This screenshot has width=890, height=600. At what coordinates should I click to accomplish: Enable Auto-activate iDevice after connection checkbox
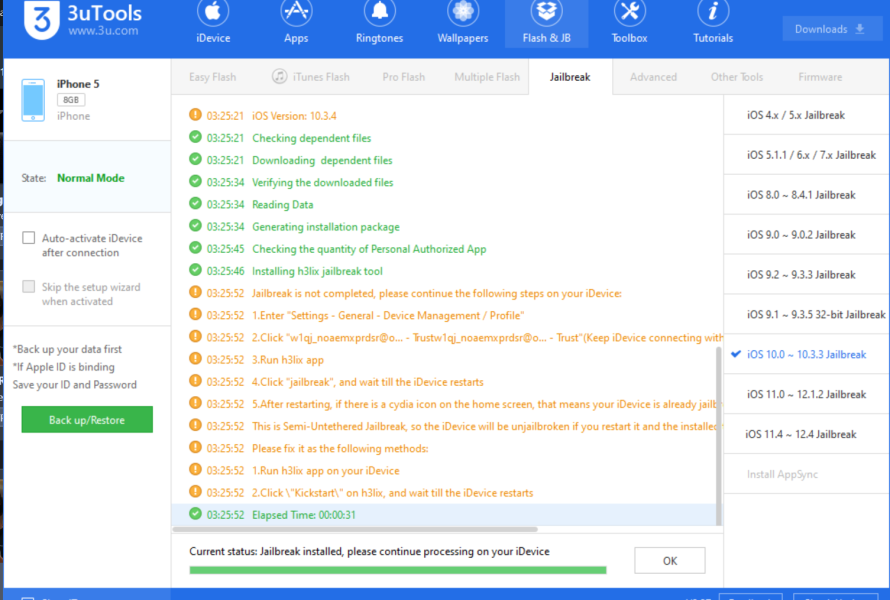(x=29, y=238)
